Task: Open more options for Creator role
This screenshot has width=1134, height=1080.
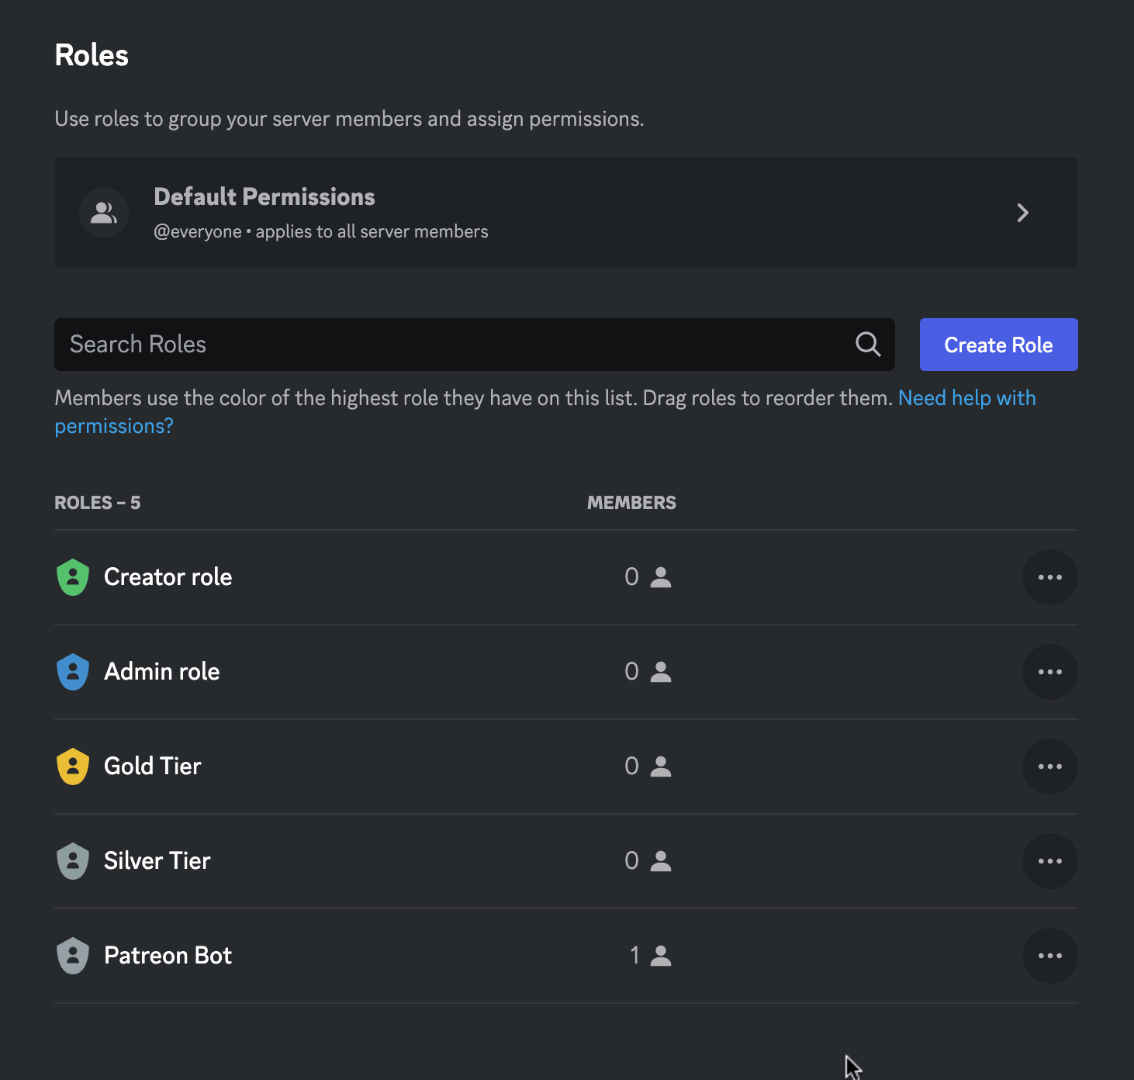Action: [x=1050, y=577]
